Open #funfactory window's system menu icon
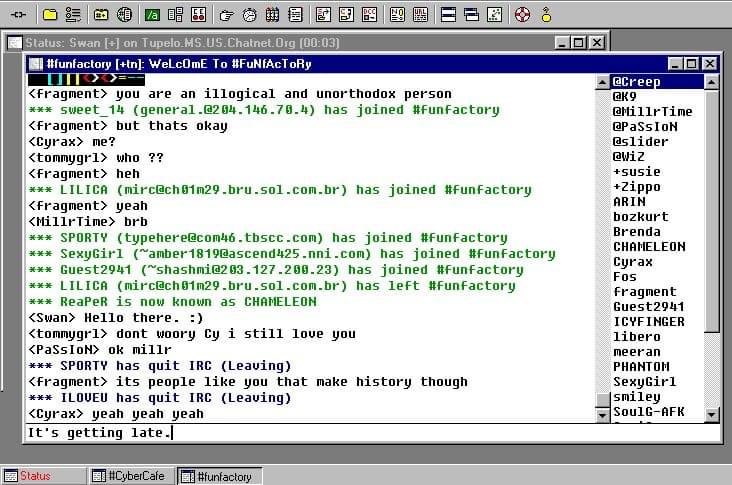The width and height of the screenshot is (732, 485). [35, 64]
